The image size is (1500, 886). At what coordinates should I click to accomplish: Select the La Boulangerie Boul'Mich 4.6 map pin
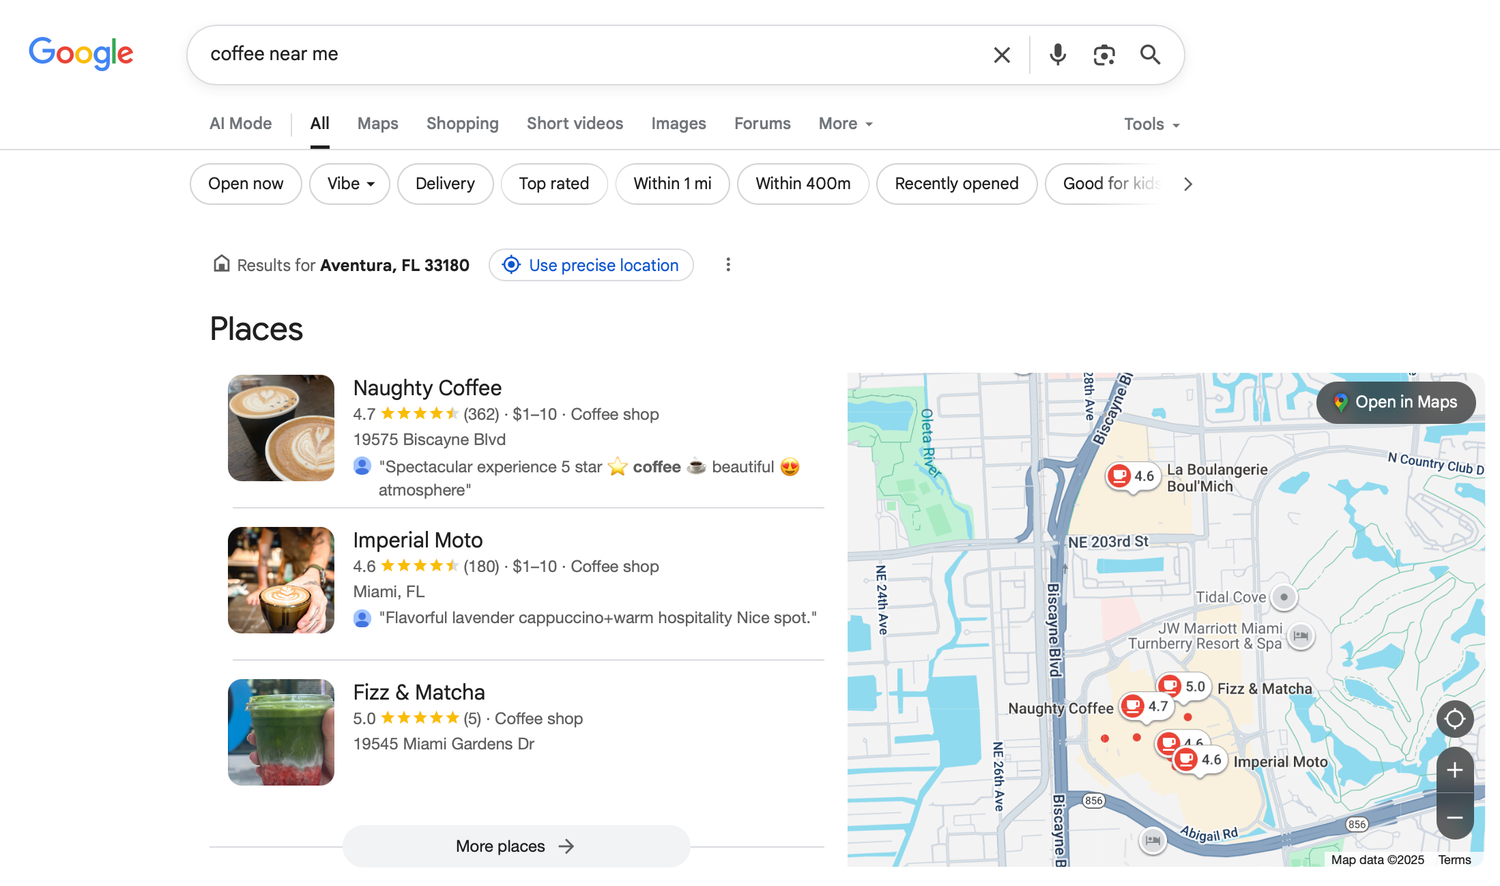coord(1132,477)
